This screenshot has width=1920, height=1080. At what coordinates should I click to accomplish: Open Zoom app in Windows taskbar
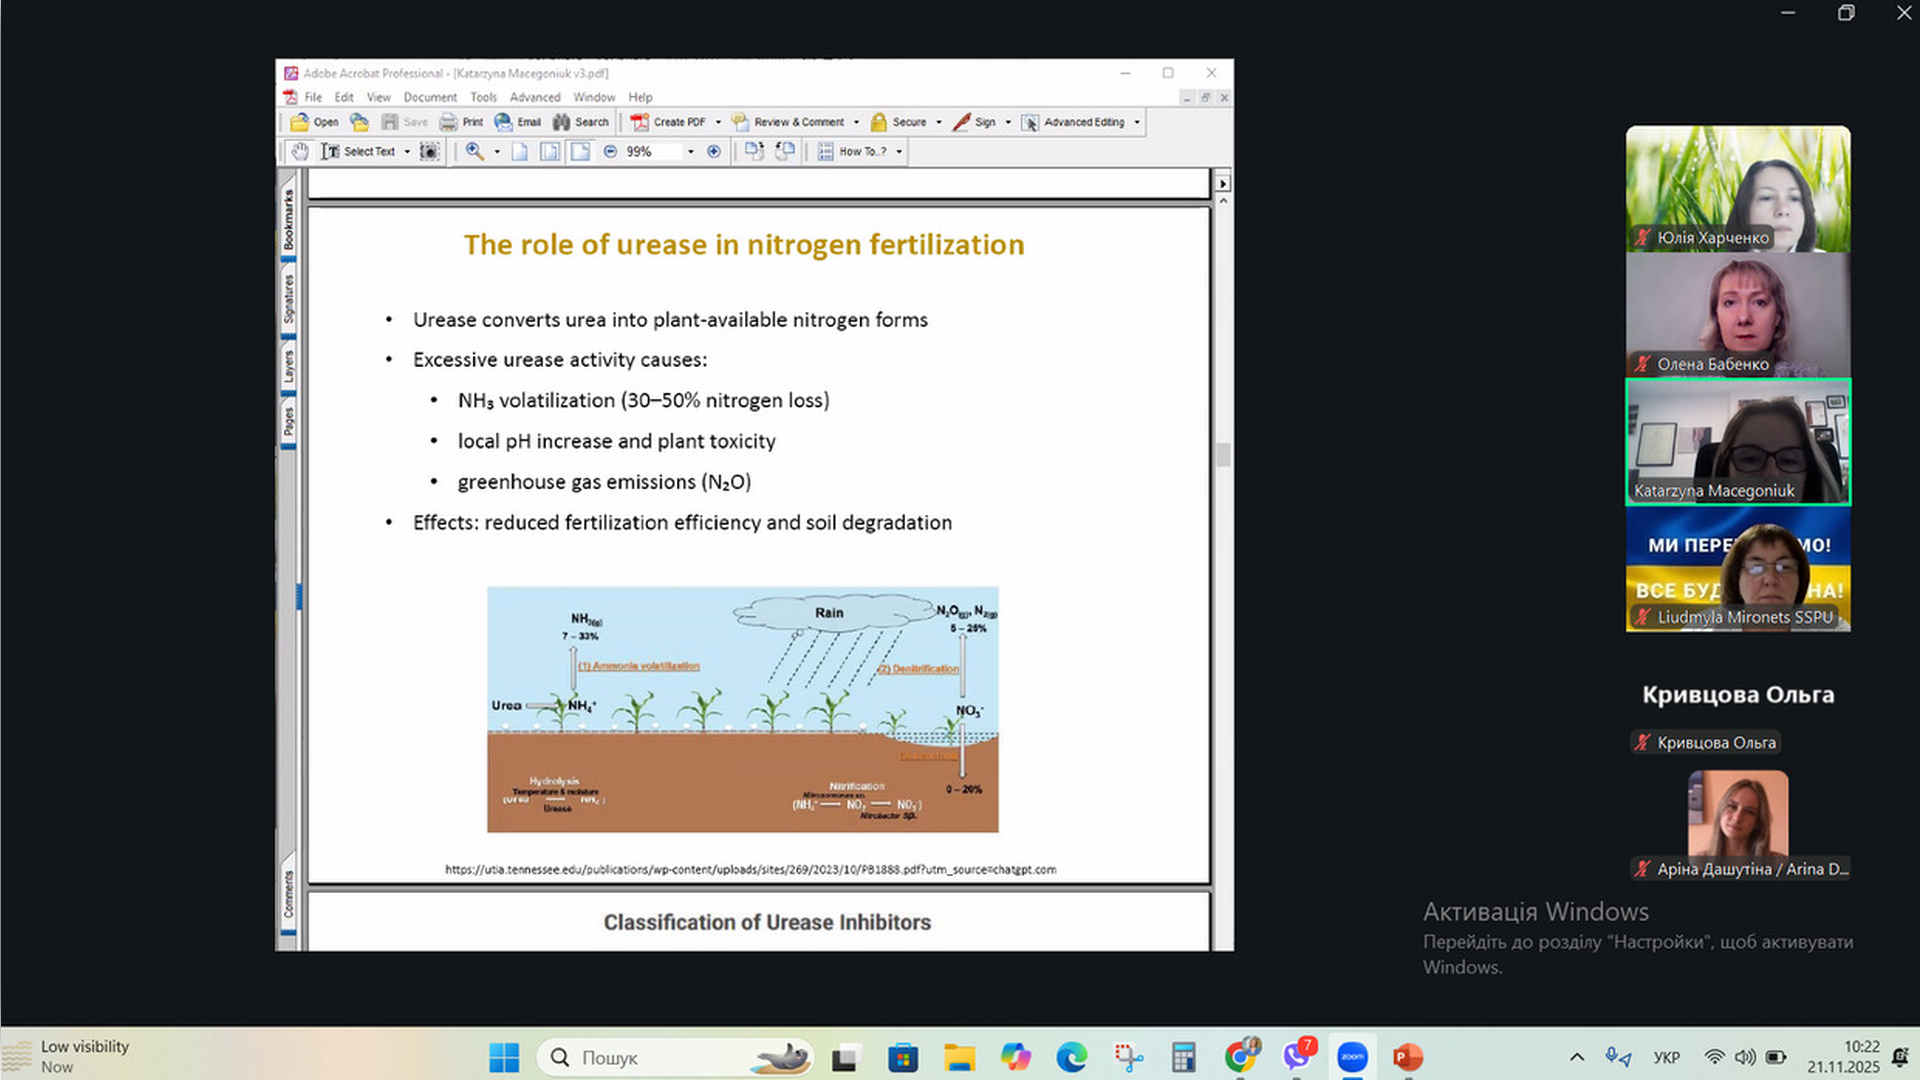(1352, 1057)
